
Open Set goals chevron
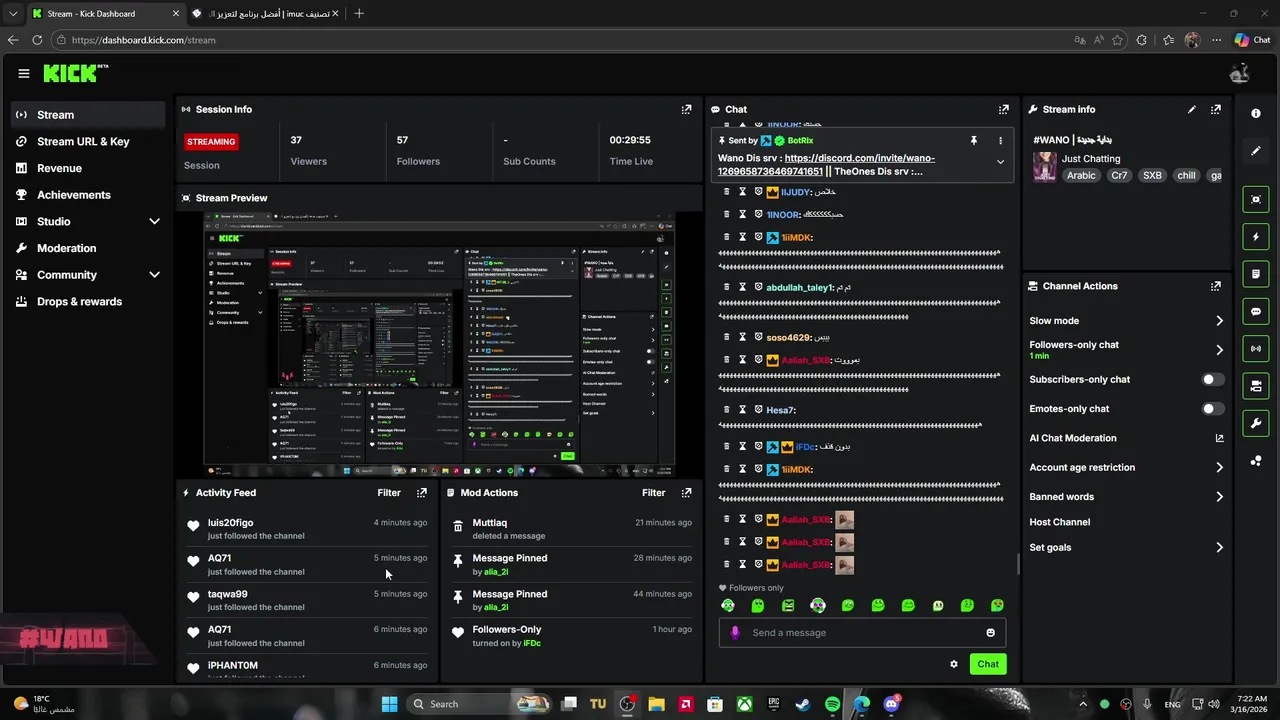pyautogui.click(x=1219, y=547)
